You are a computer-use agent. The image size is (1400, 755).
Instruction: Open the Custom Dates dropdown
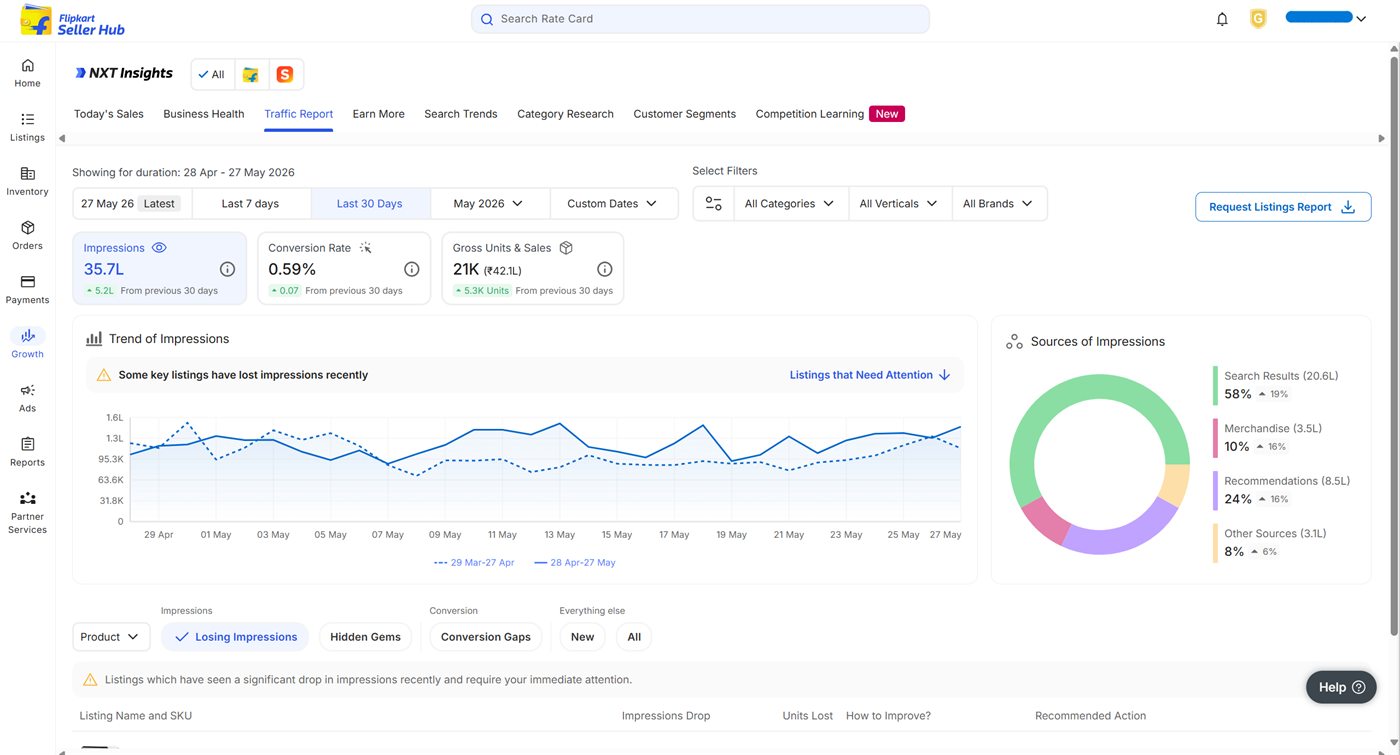[x=614, y=203]
